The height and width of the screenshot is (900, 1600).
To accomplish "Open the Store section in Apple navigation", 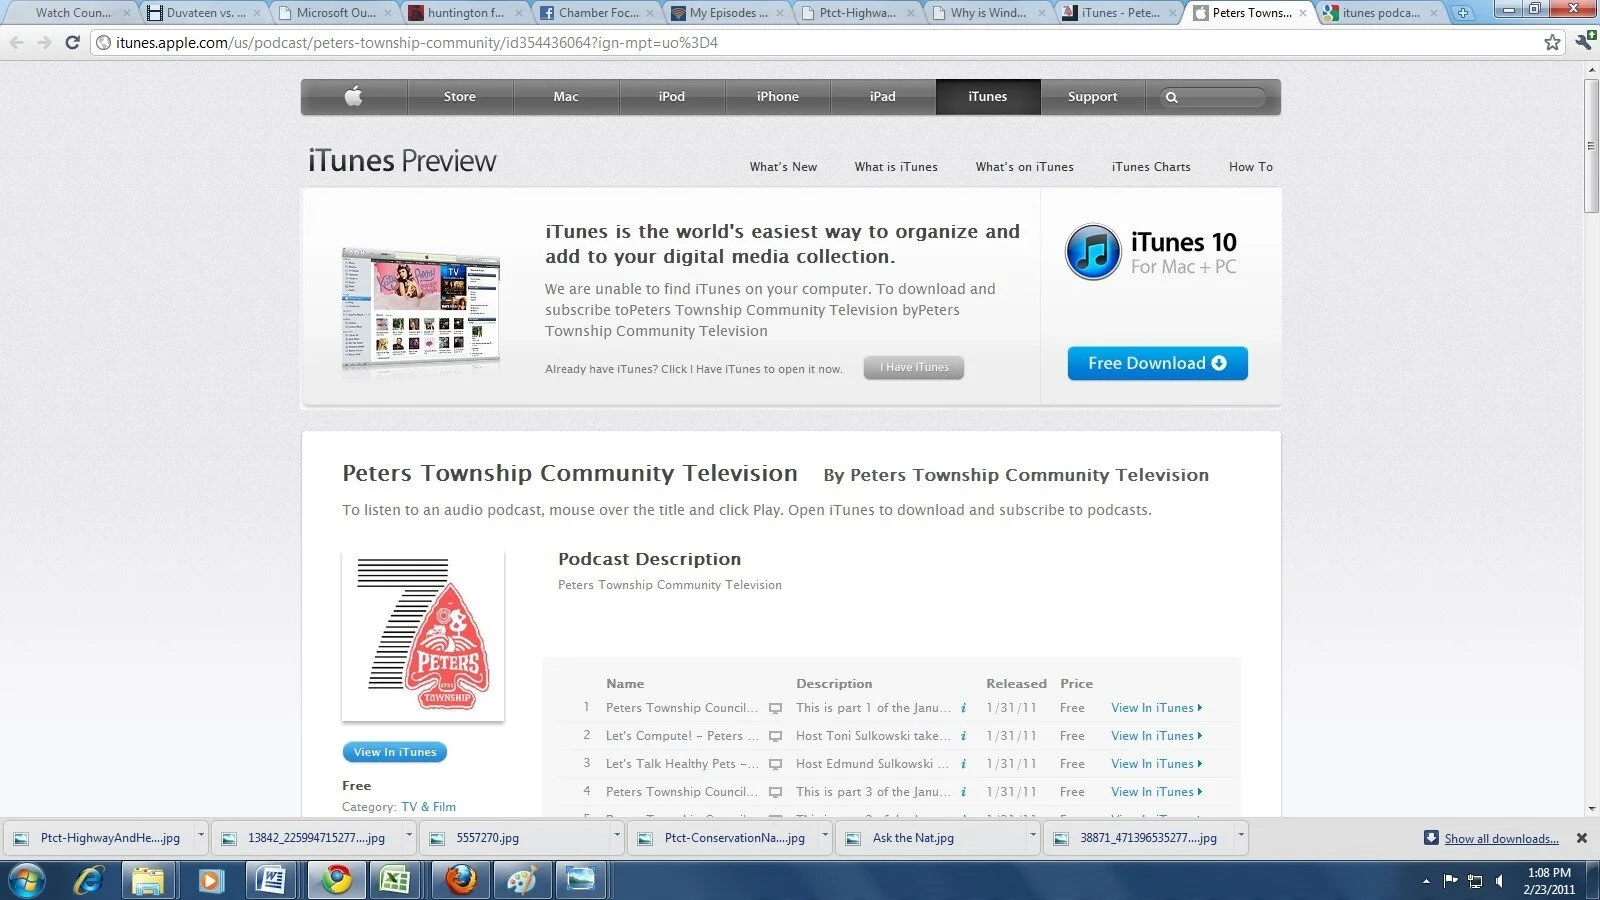I will point(460,97).
